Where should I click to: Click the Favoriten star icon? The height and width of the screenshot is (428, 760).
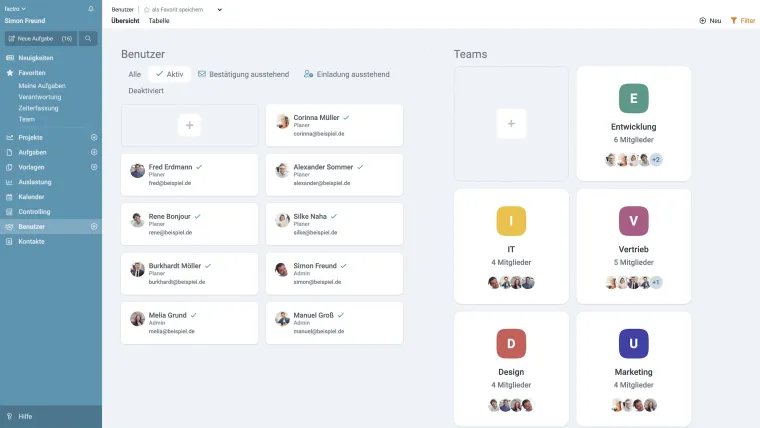click(10, 73)
